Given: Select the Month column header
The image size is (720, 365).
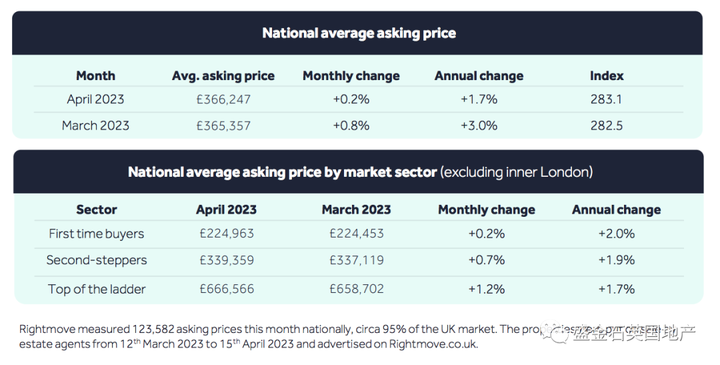Looking at the screenshot, I should tap(96, 76).
